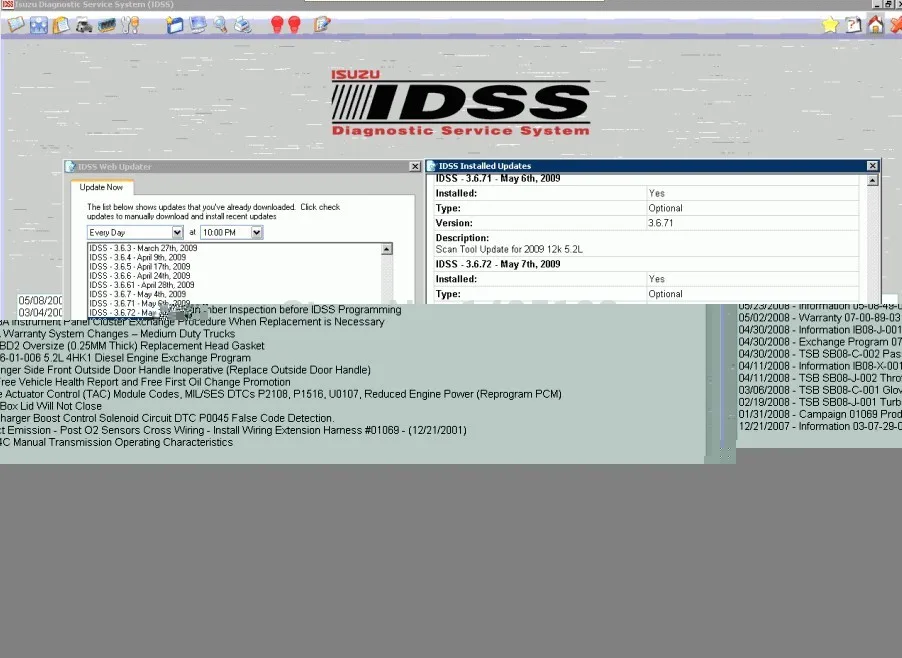Click Scan Tool Update for 2009 12k description

[509, 249]
